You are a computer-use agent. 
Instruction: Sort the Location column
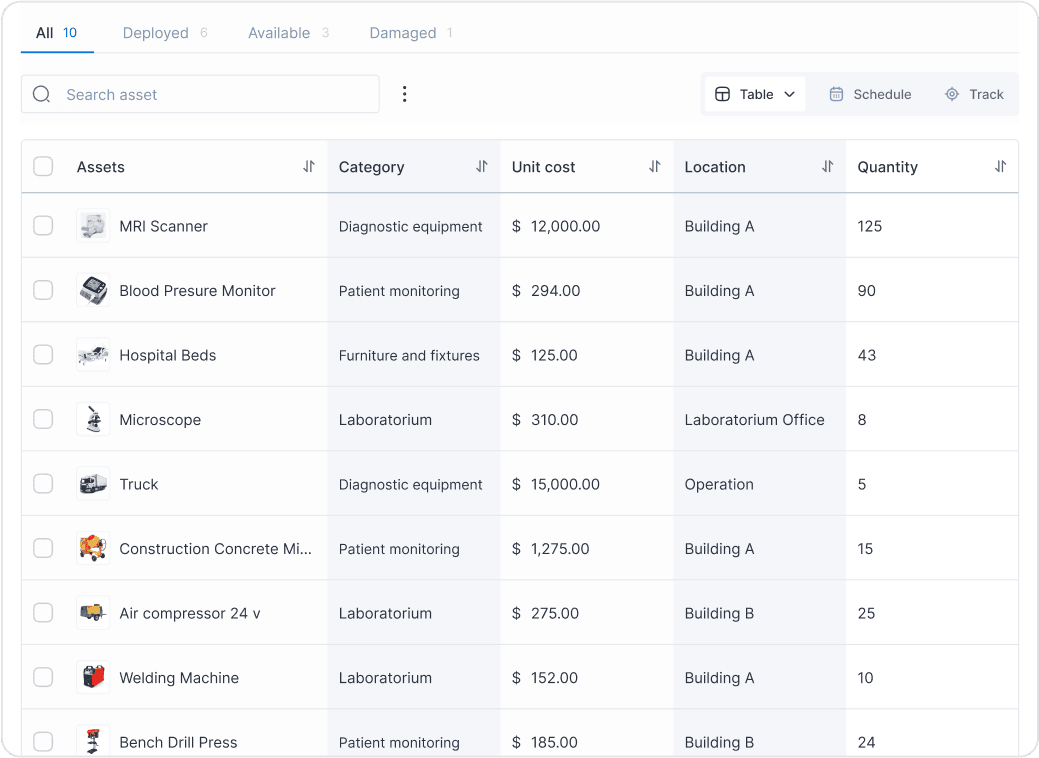(x=827, y=167)
